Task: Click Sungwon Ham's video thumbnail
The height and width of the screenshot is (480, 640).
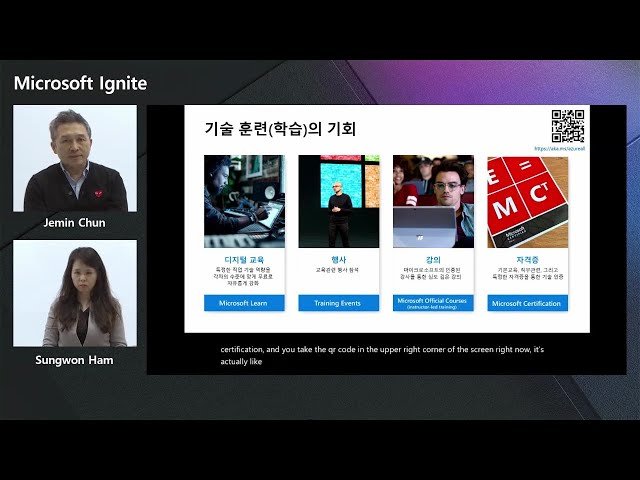Action: (x=75, y=293)
